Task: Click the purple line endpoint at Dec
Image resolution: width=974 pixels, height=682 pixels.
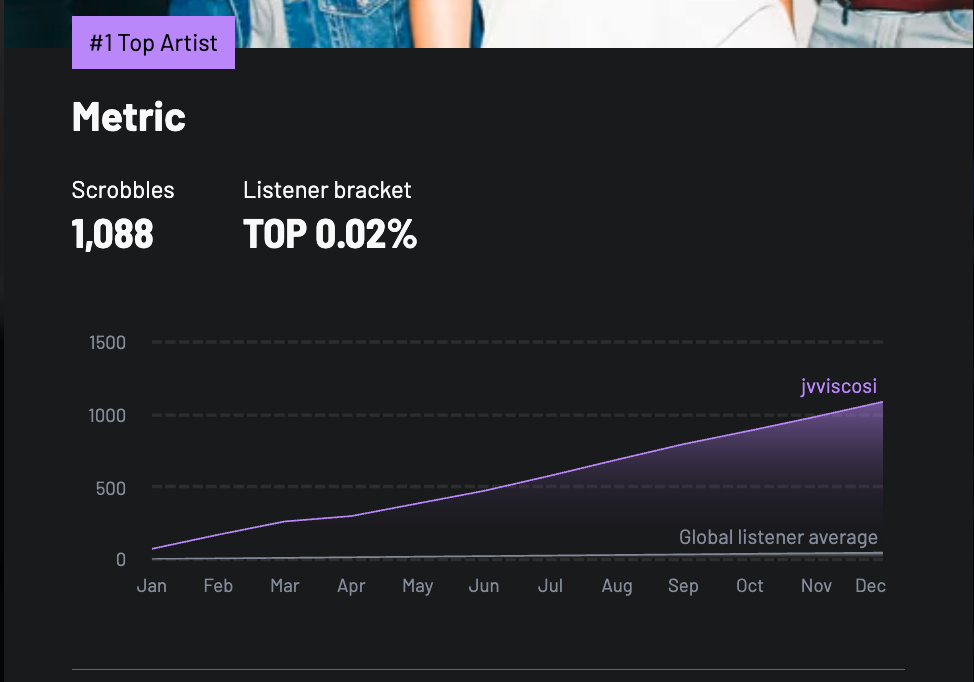Action: [x=882, y=402]
